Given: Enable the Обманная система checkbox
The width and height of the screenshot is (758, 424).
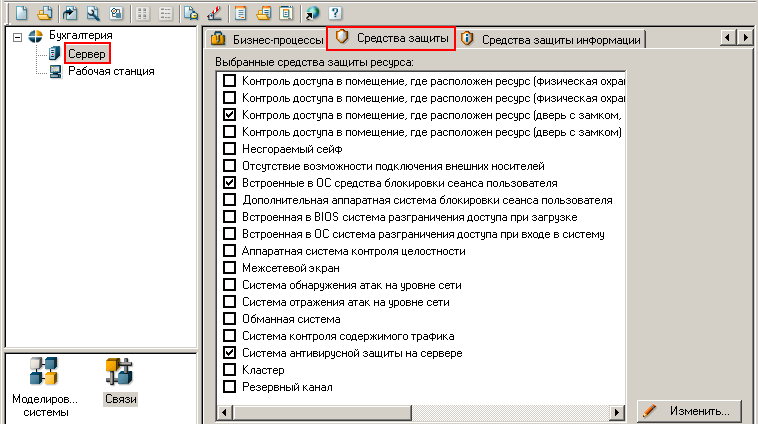Looking at the screenshot, I should click(229, 319).
